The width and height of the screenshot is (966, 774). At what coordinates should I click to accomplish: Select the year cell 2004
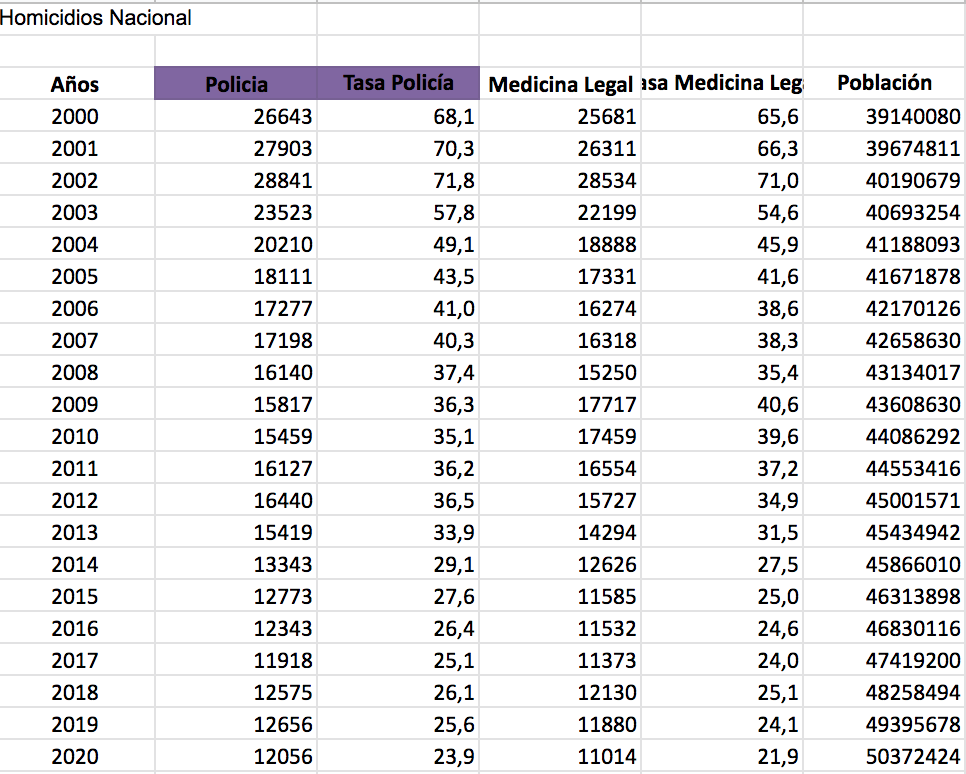pos(75,245)
